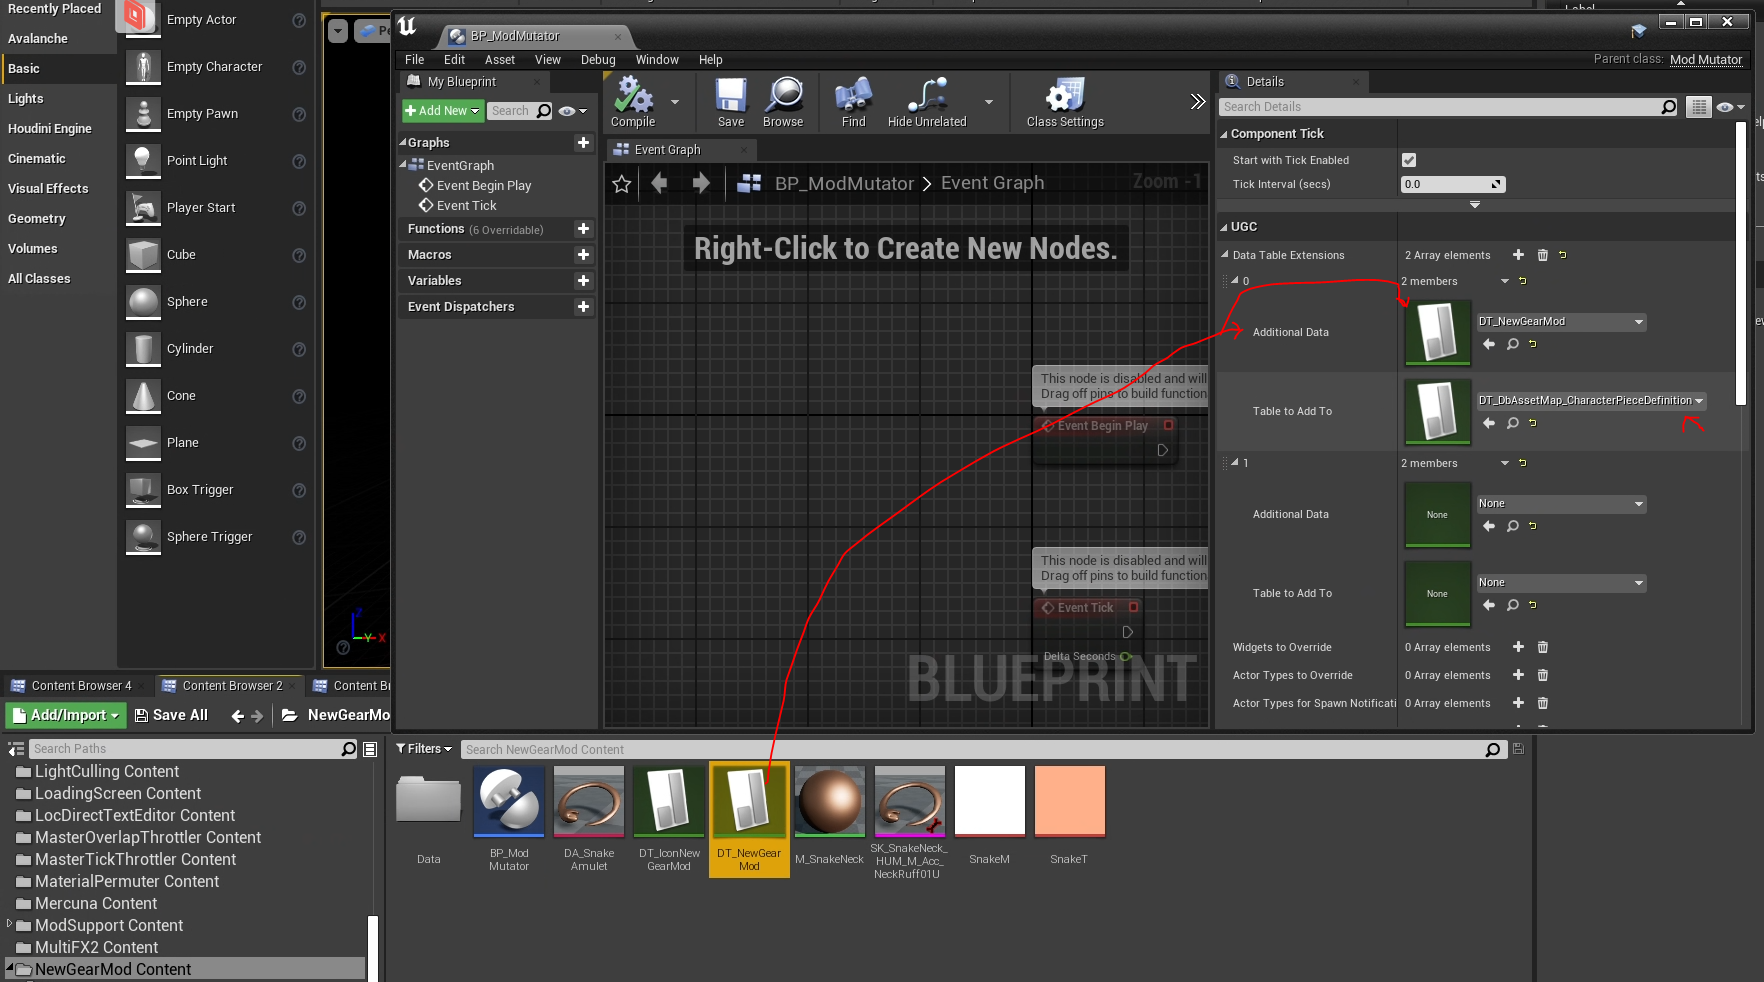This screenshot has width=1764, height=982.
Task: Add element to Widgets to Override array
Action: coord(1518,647)
